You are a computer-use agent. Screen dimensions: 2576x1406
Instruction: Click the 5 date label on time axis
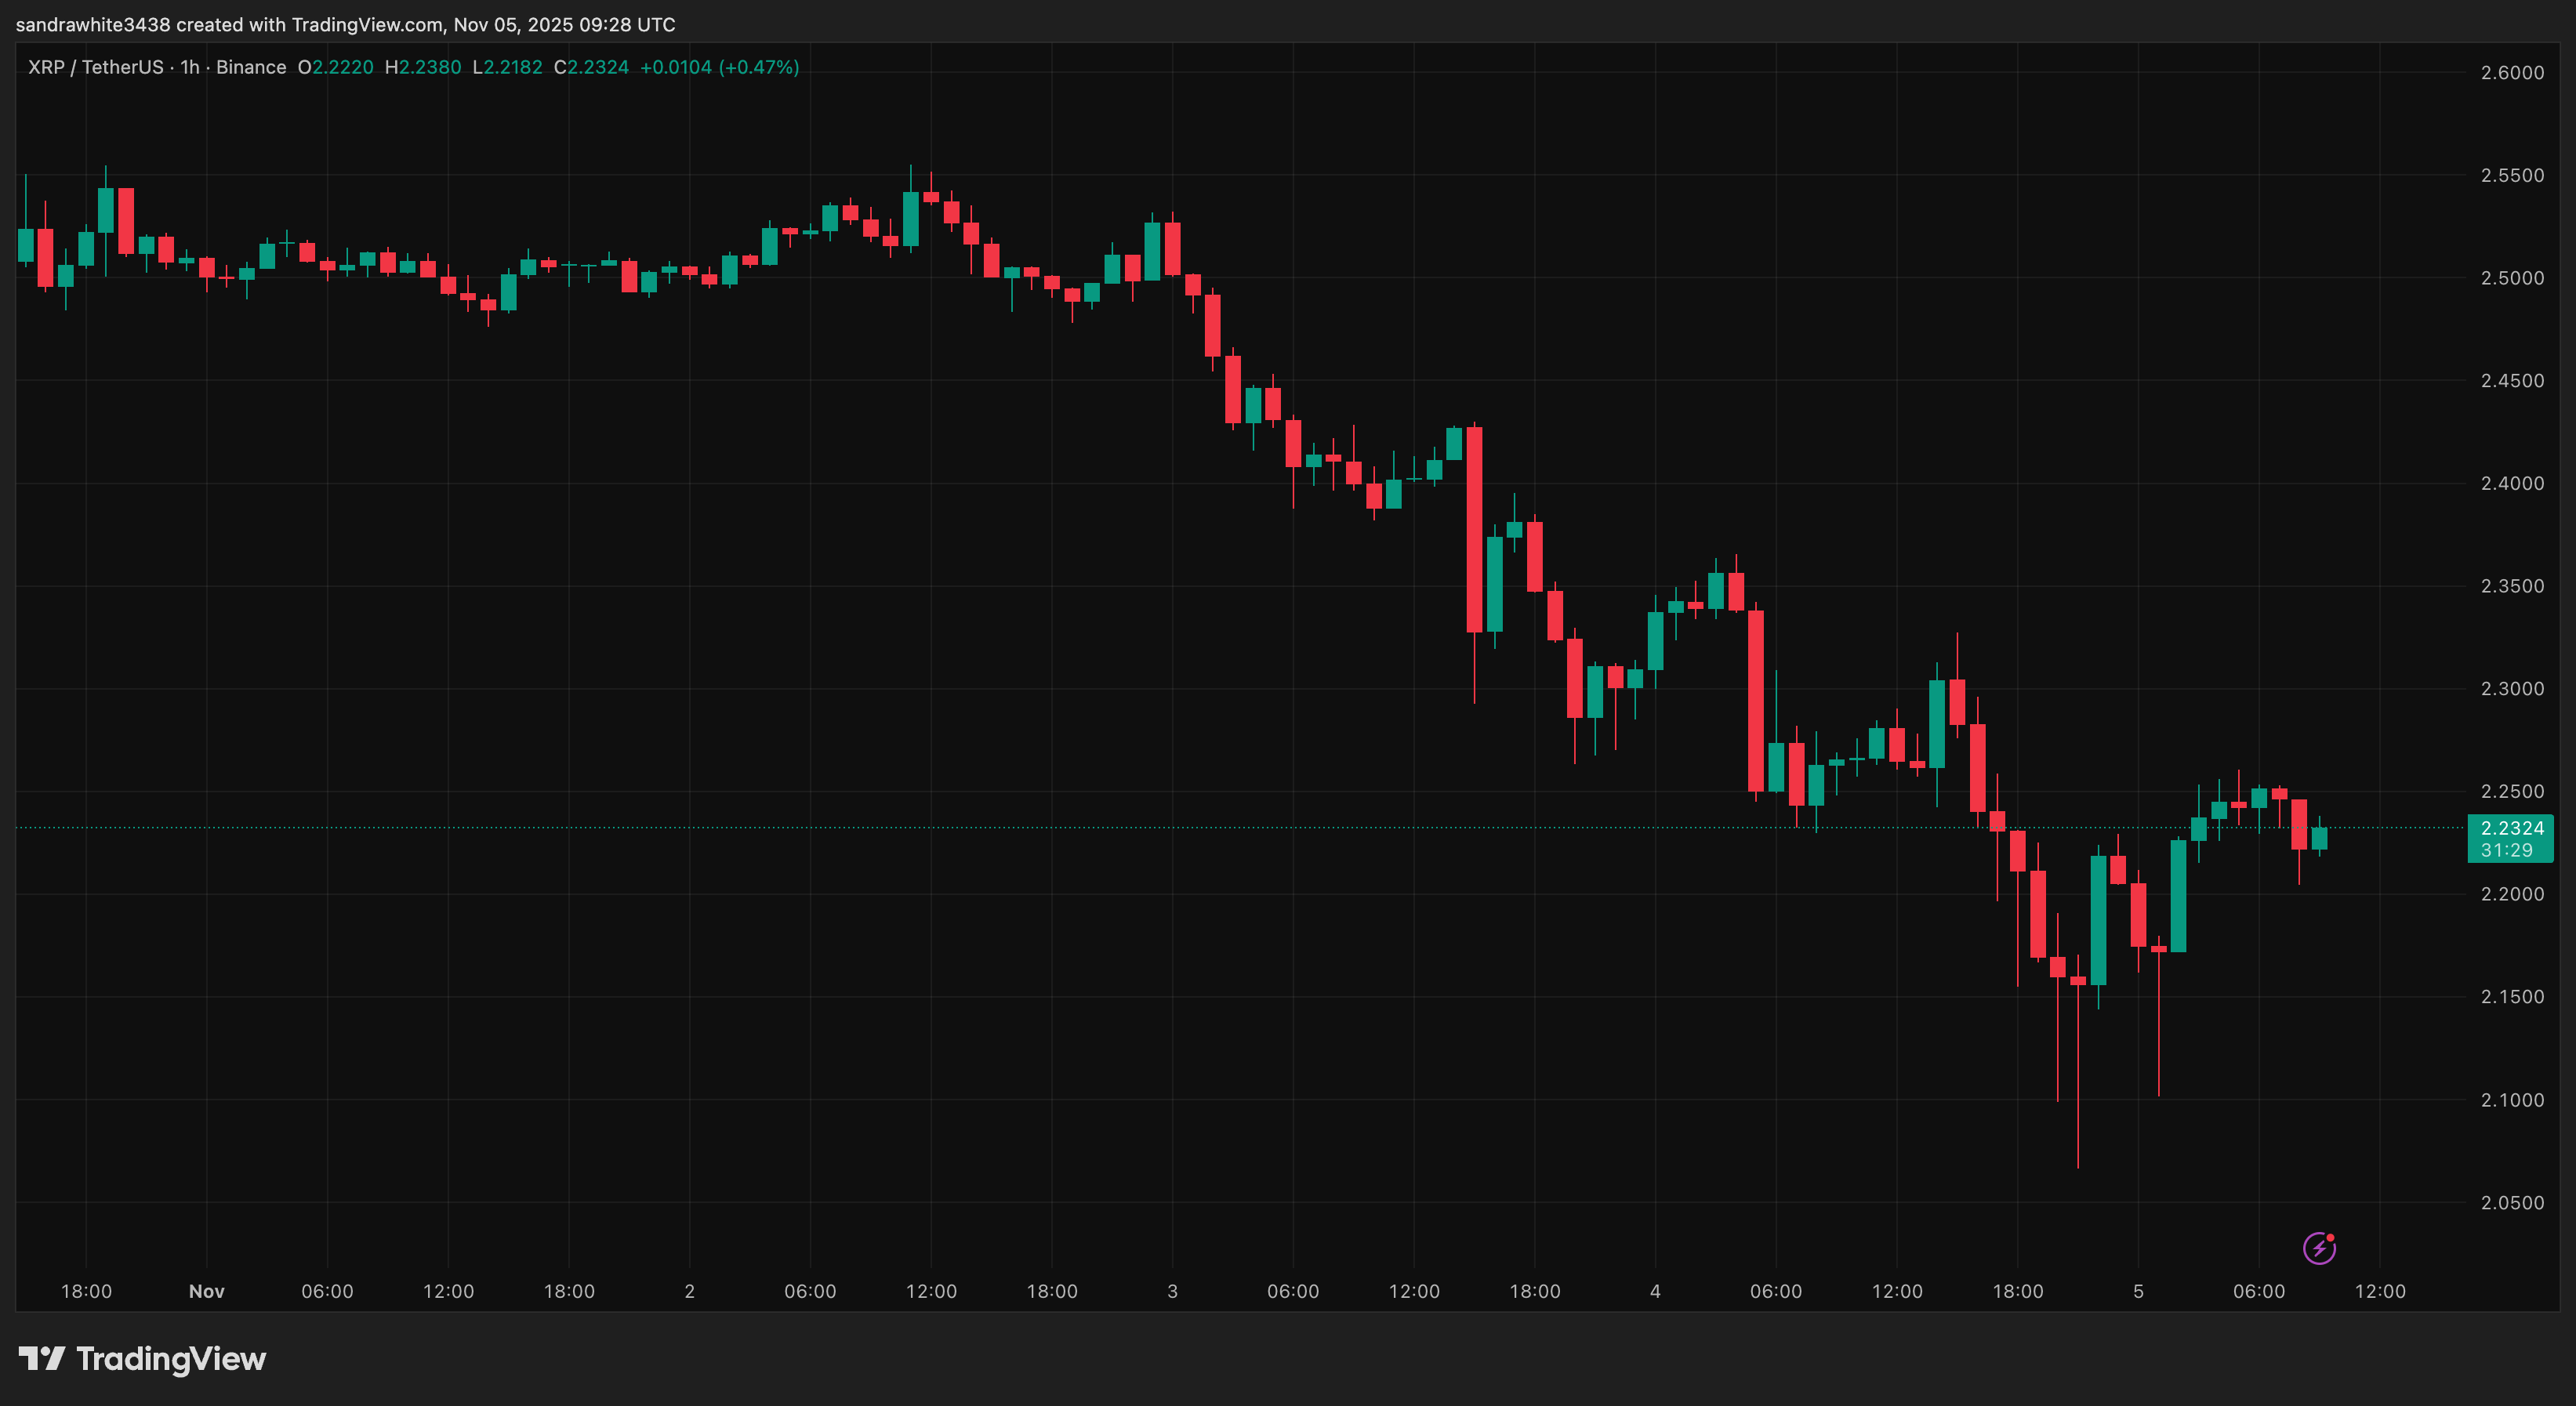coord(2139,1291)
